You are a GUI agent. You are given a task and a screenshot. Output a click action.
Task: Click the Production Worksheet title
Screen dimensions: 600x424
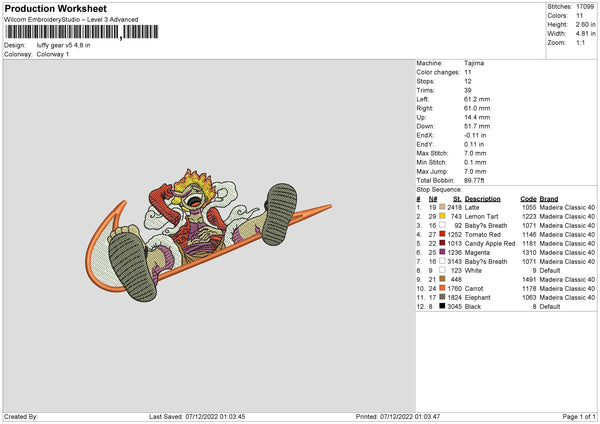tap(55, 8)
